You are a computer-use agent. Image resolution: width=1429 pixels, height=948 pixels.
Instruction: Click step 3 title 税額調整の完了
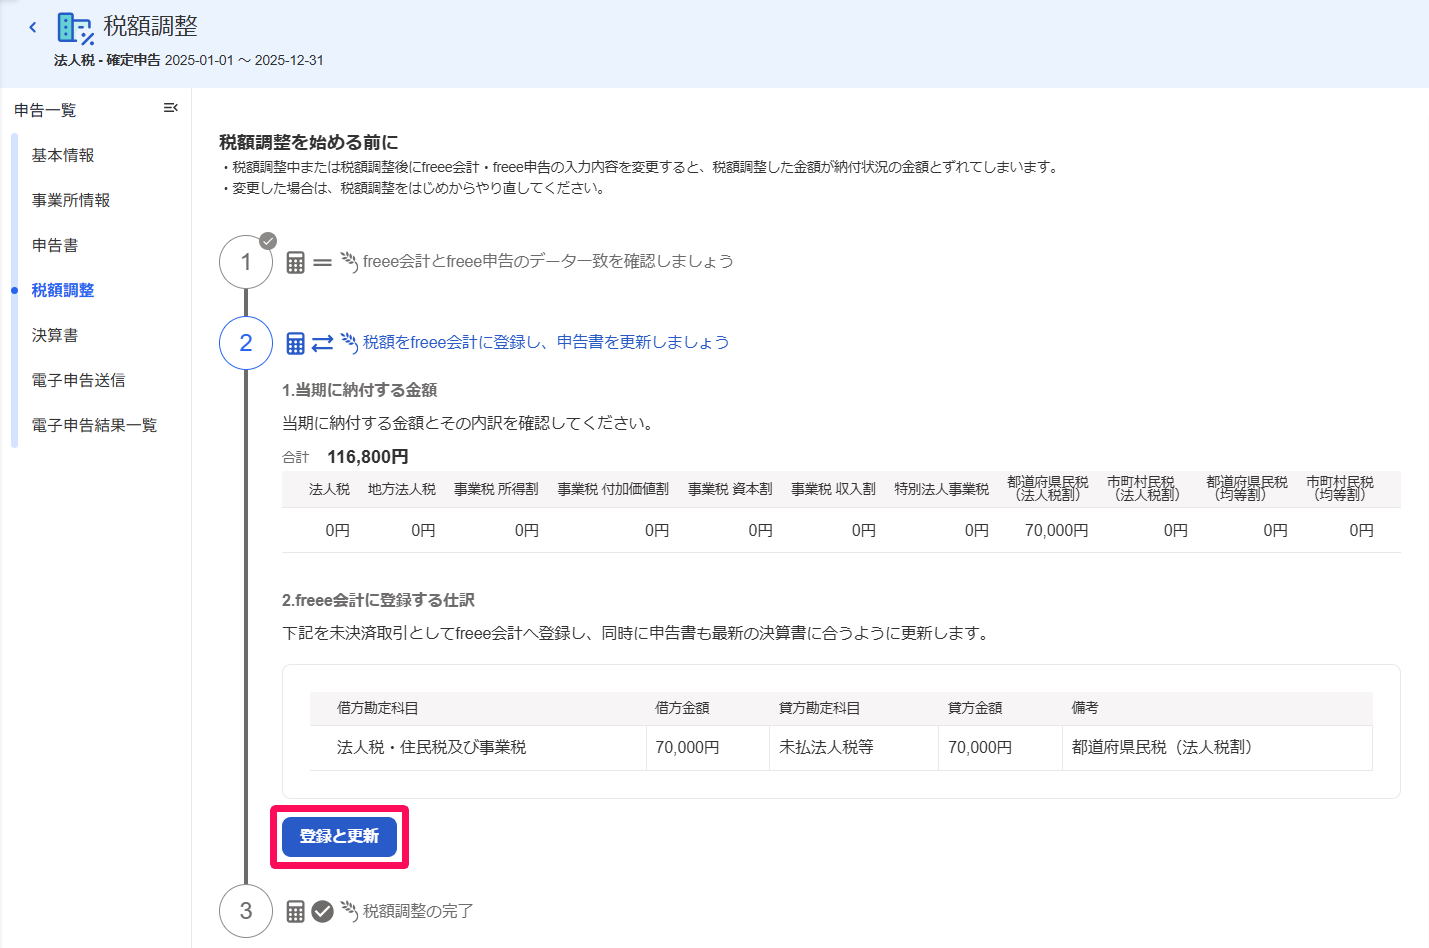coord(418,911)
